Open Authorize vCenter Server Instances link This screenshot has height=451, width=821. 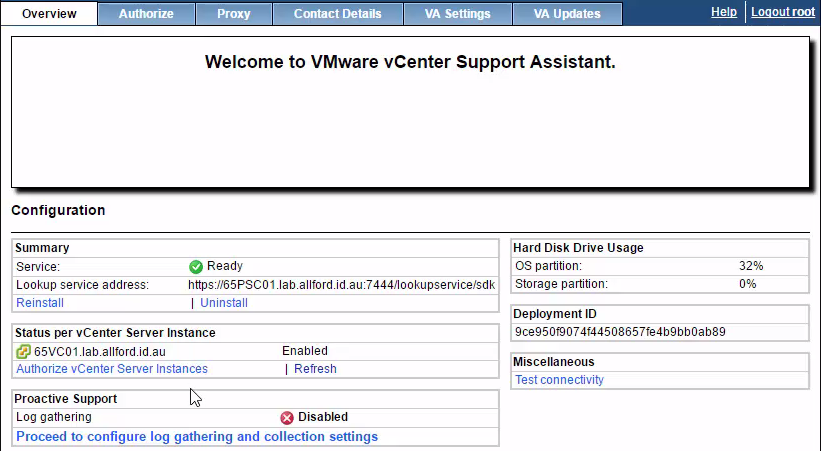point(112,369)
